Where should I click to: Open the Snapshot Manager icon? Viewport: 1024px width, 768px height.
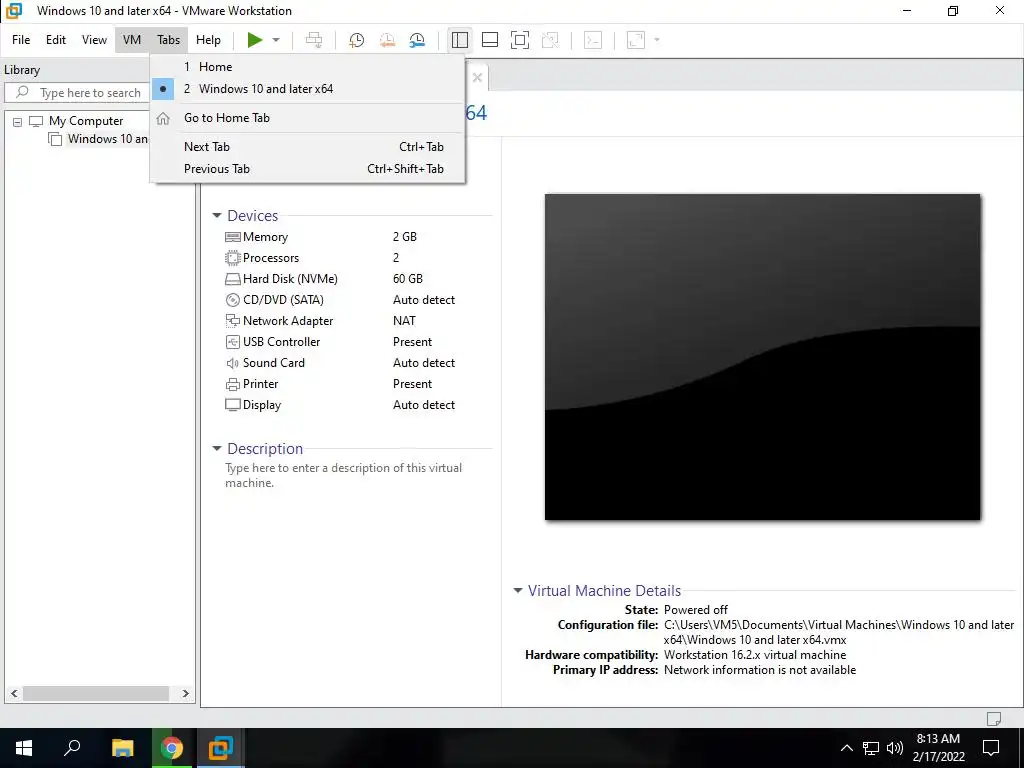pyautogui.click(x=417, y=40)
